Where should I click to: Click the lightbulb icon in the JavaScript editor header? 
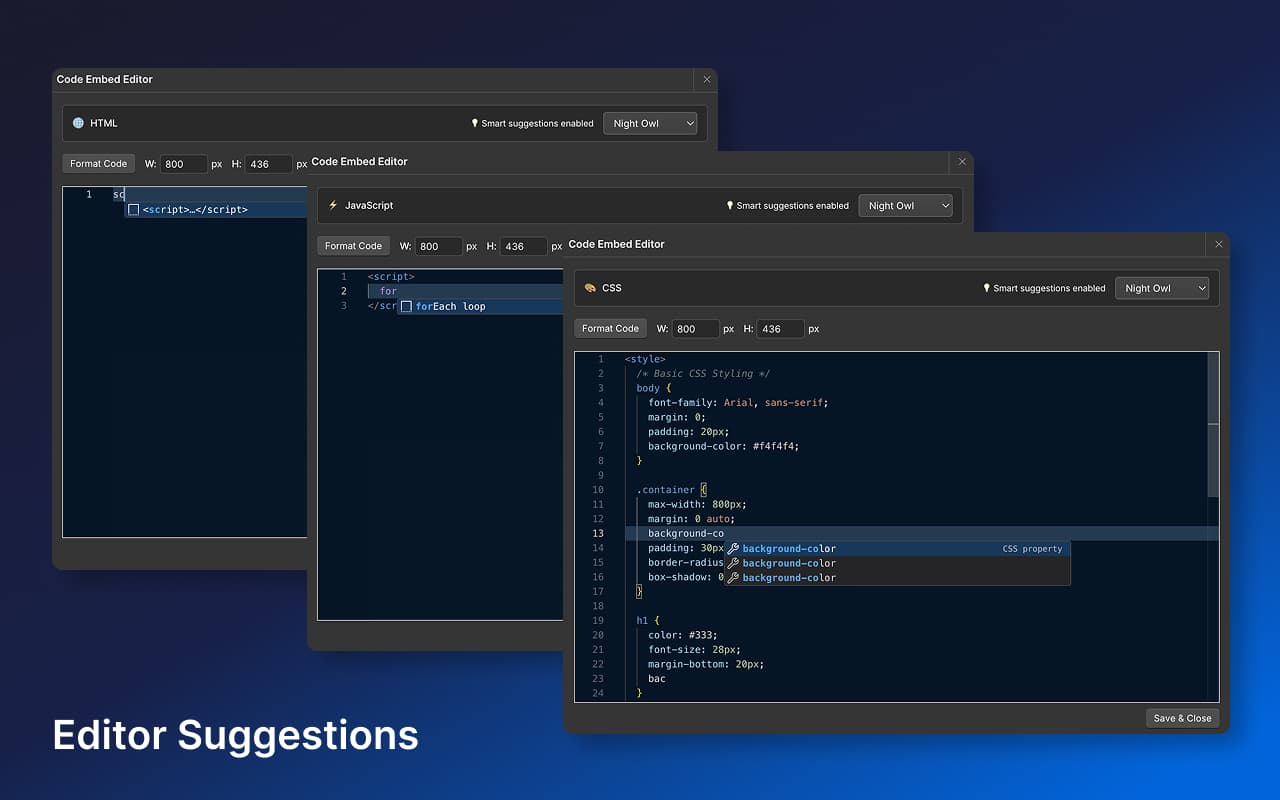coord(732,205)
